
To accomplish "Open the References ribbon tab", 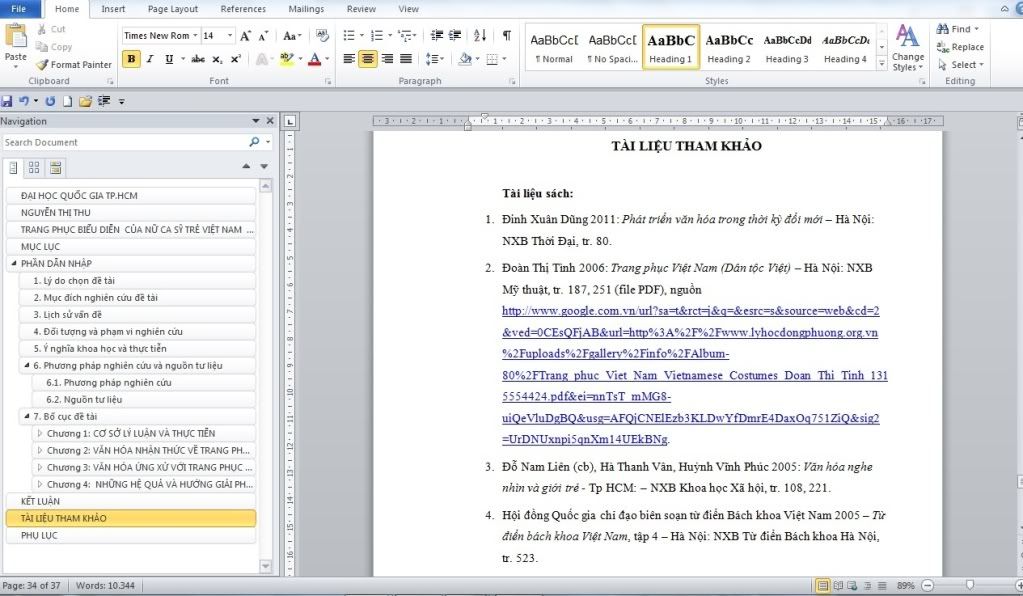I will pyautogui.click(x=243, y=9).
